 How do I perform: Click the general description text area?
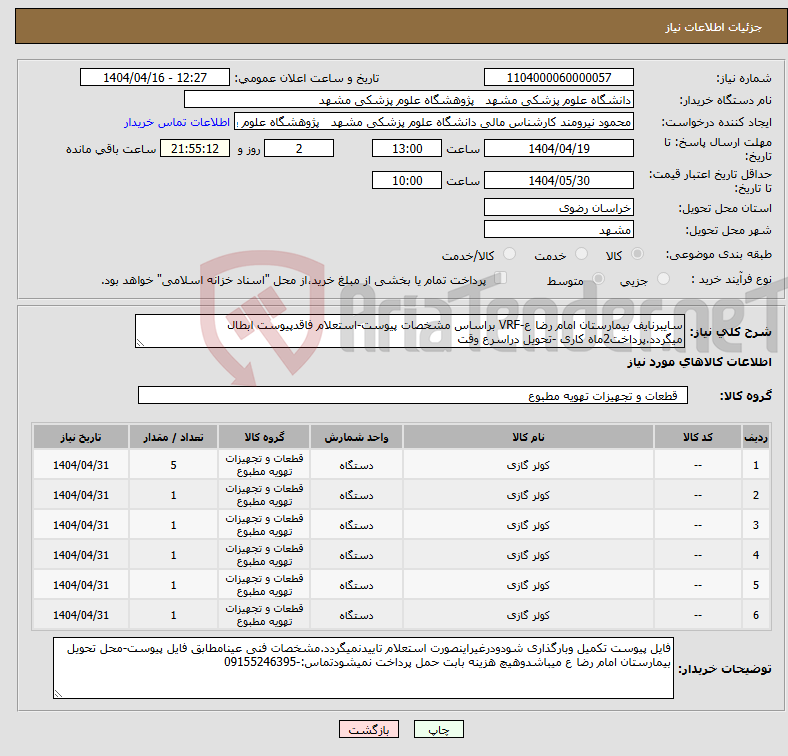(x=410, y=331)
